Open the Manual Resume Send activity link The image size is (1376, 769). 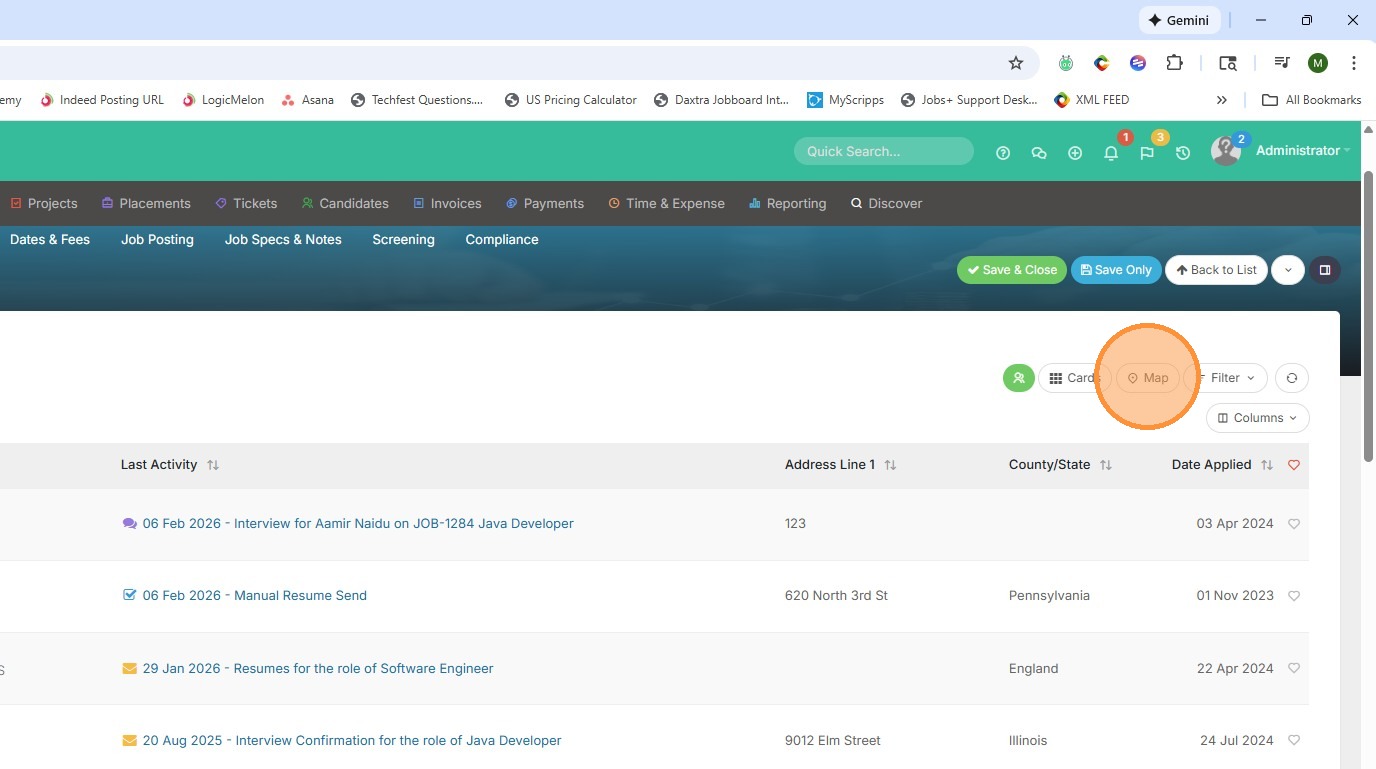(255, 595)
